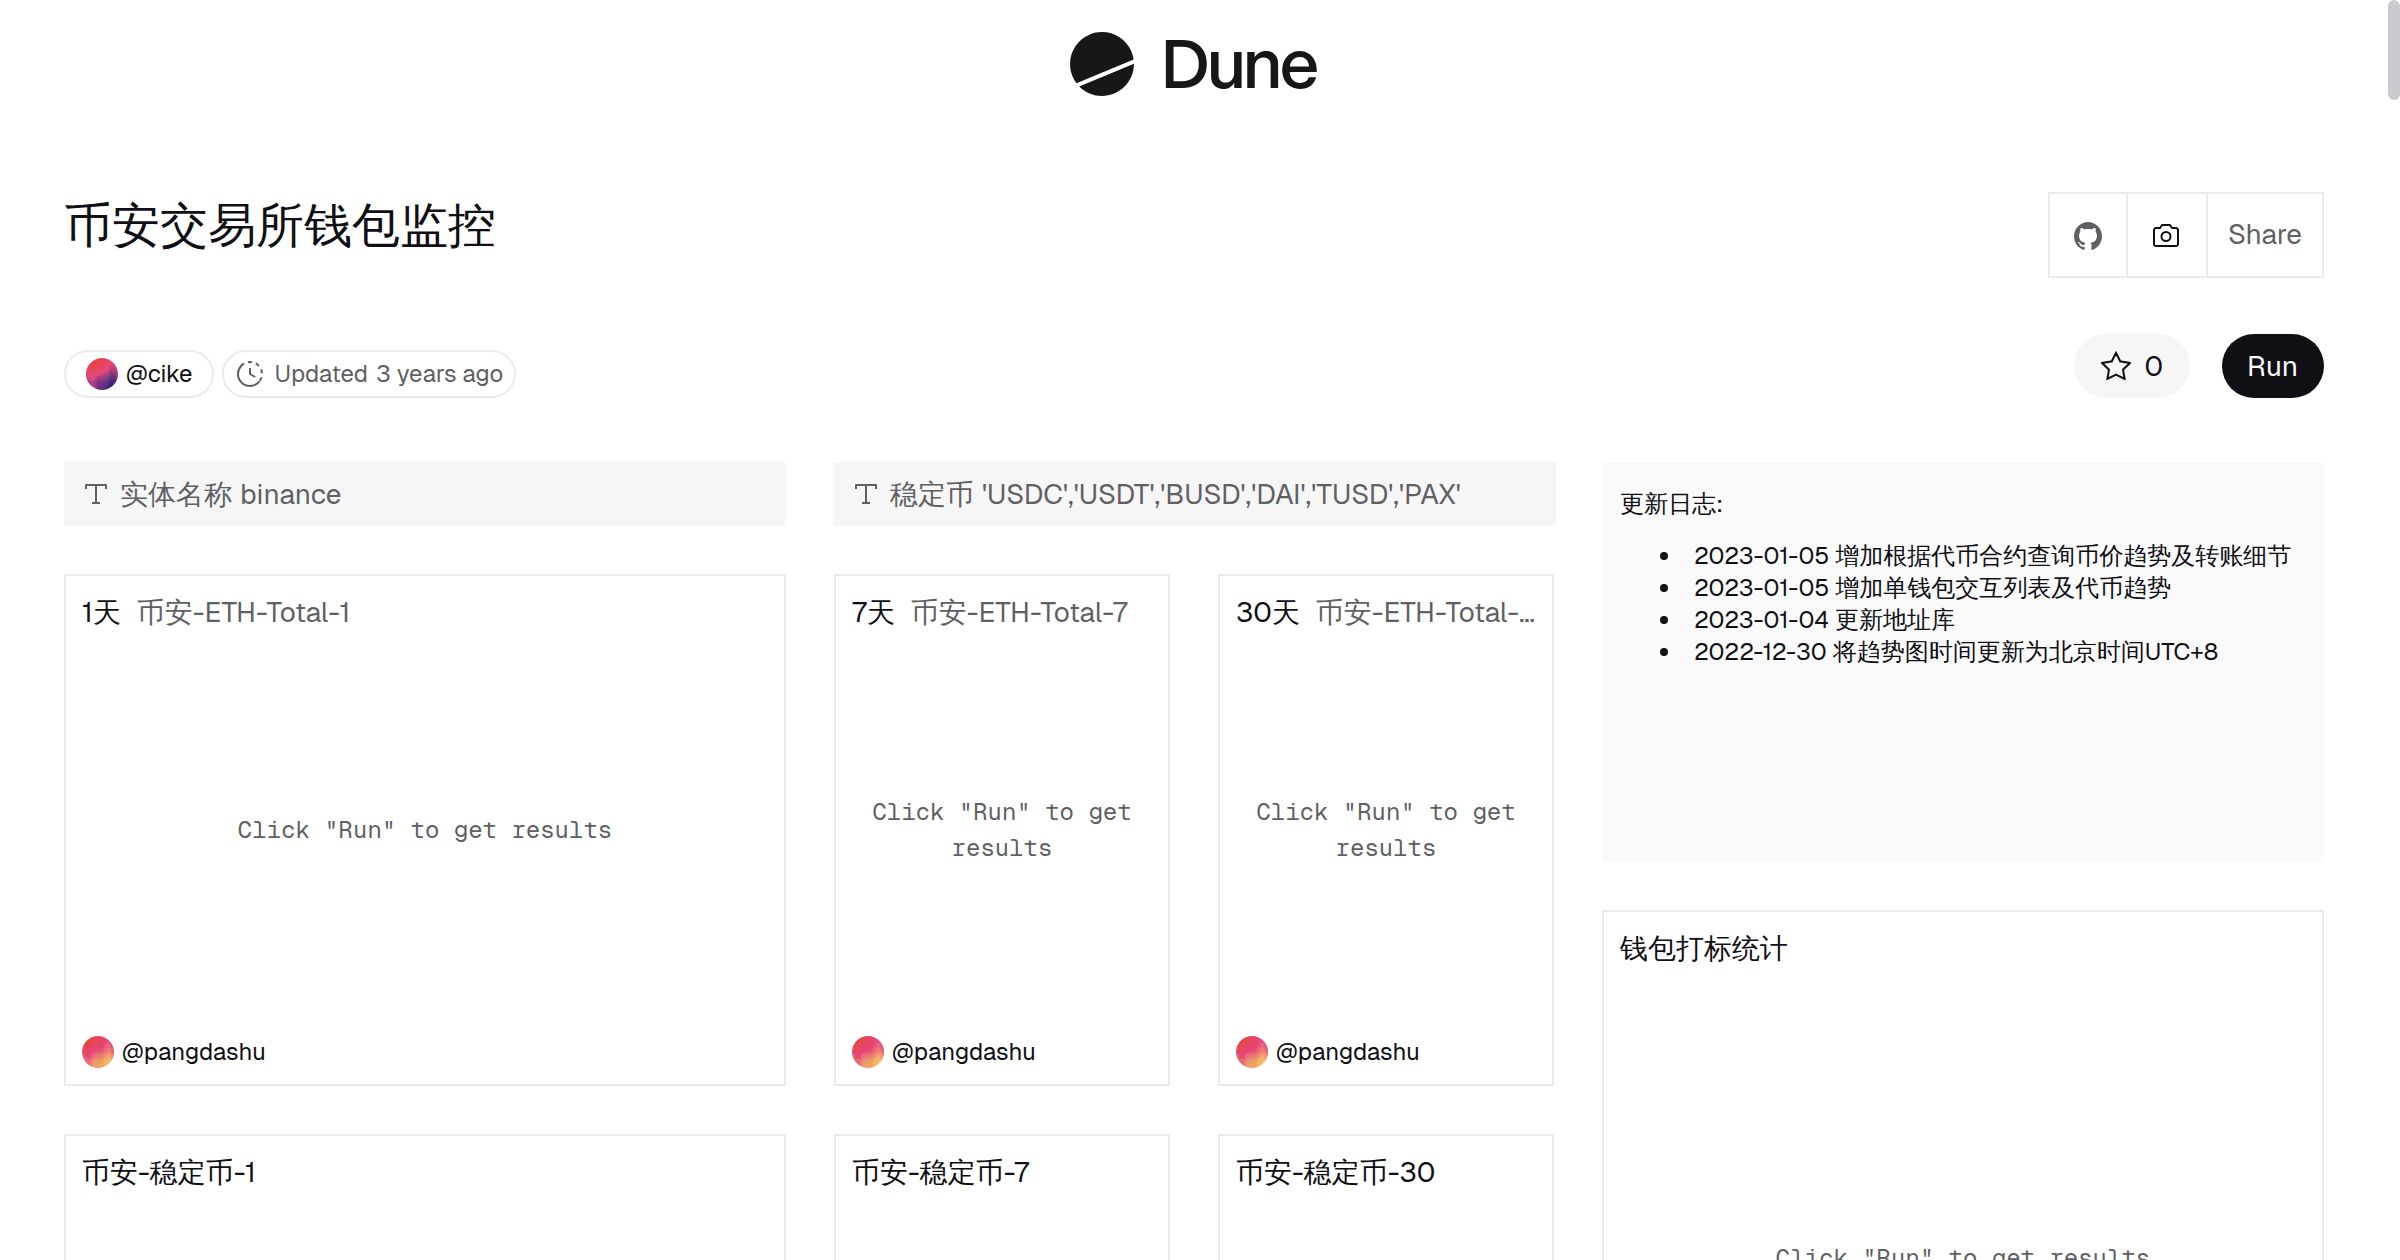Open the @cike author link
Viewport: 2400px width, 1260px height.
pos(158,373)
